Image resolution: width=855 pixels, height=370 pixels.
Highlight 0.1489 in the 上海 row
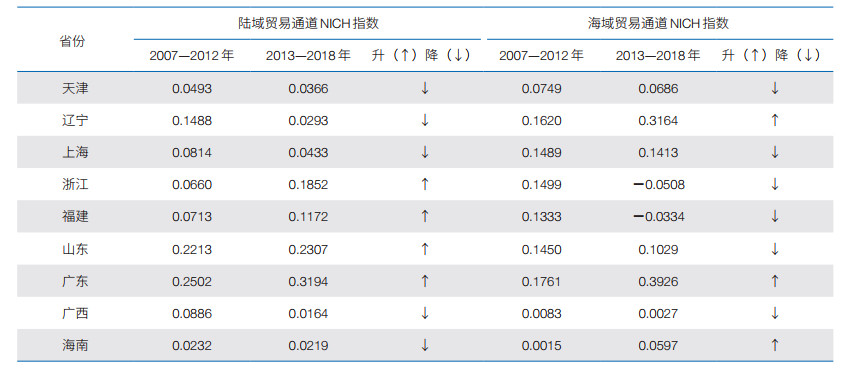[541, 153]
